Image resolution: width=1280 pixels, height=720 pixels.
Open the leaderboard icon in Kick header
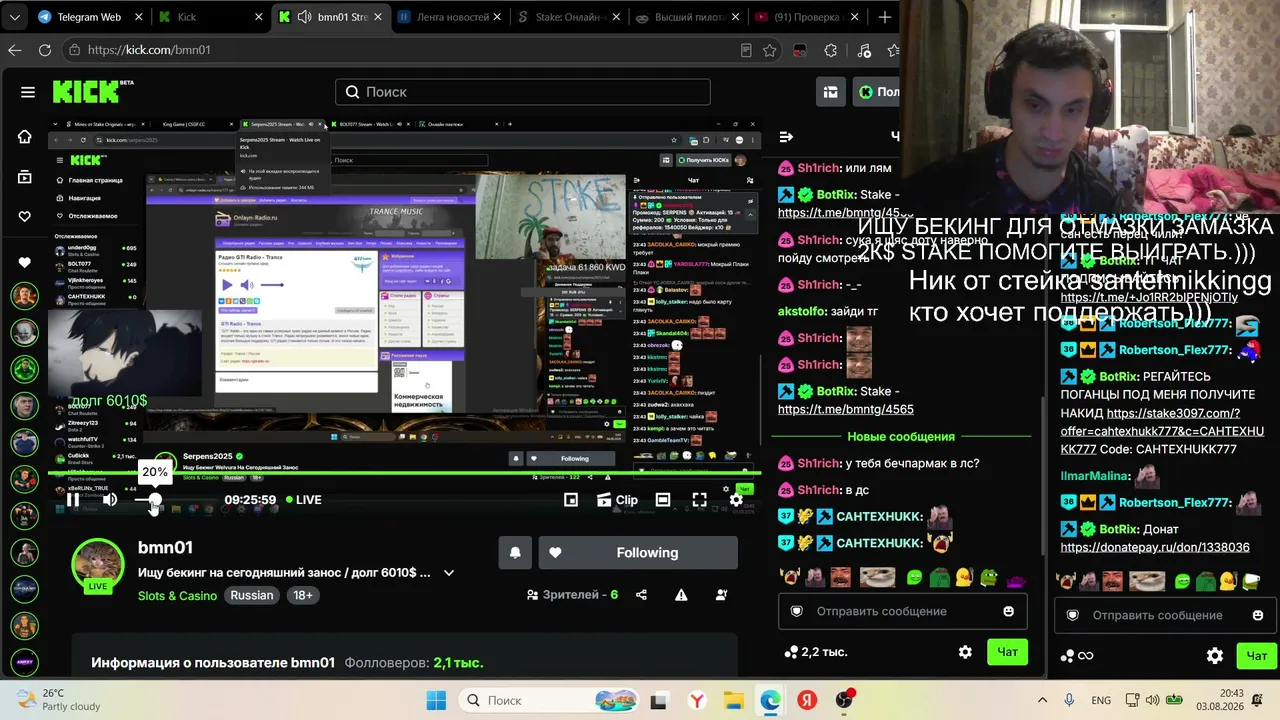coord(830,92)
